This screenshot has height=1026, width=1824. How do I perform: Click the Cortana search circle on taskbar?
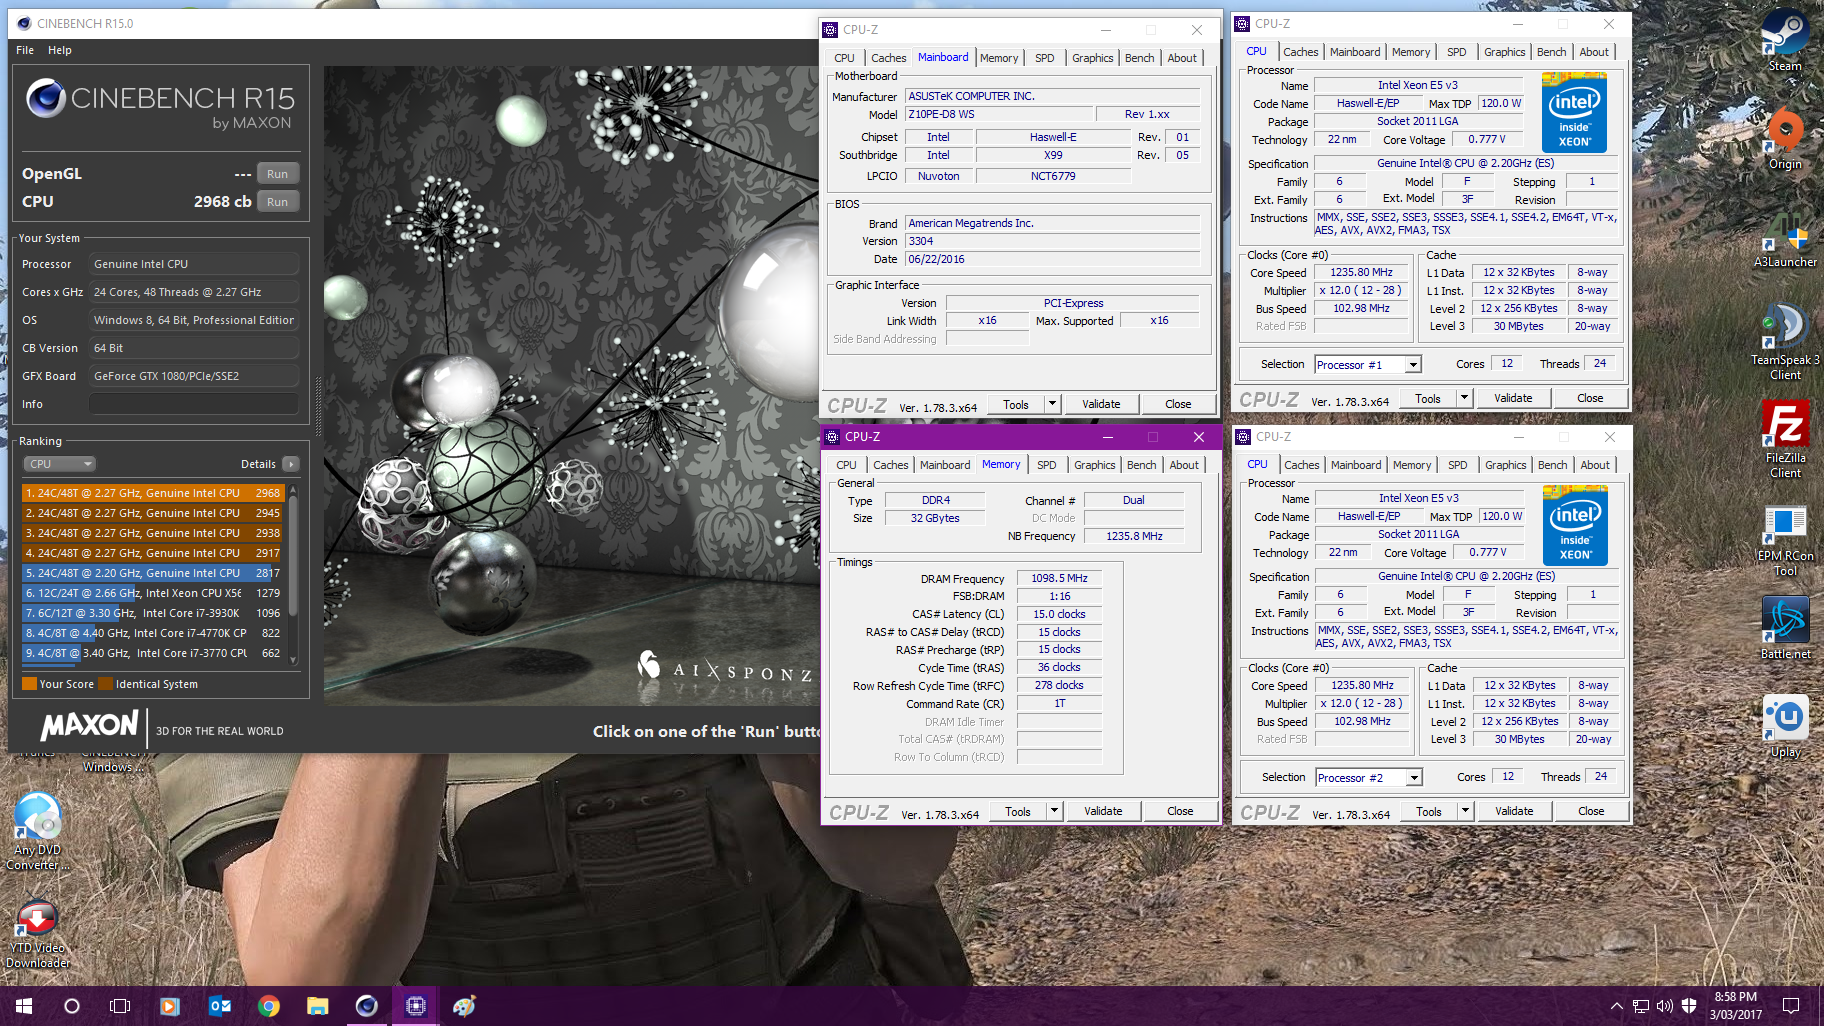(x=72, y=1006)
